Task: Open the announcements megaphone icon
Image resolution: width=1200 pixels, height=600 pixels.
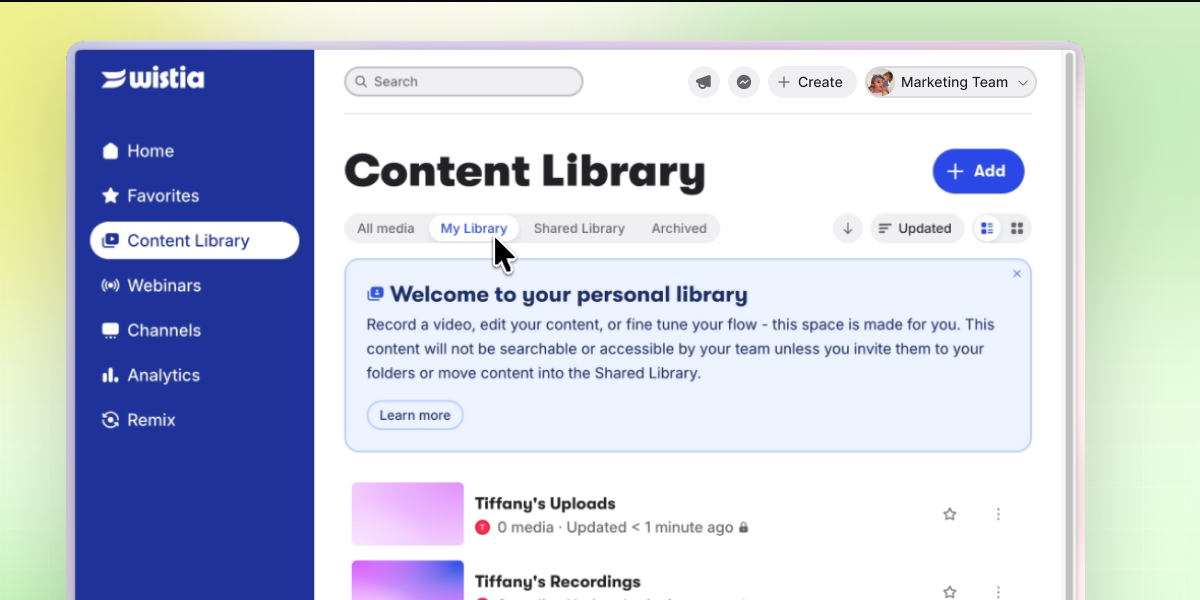Action: (x=704, y=81)
